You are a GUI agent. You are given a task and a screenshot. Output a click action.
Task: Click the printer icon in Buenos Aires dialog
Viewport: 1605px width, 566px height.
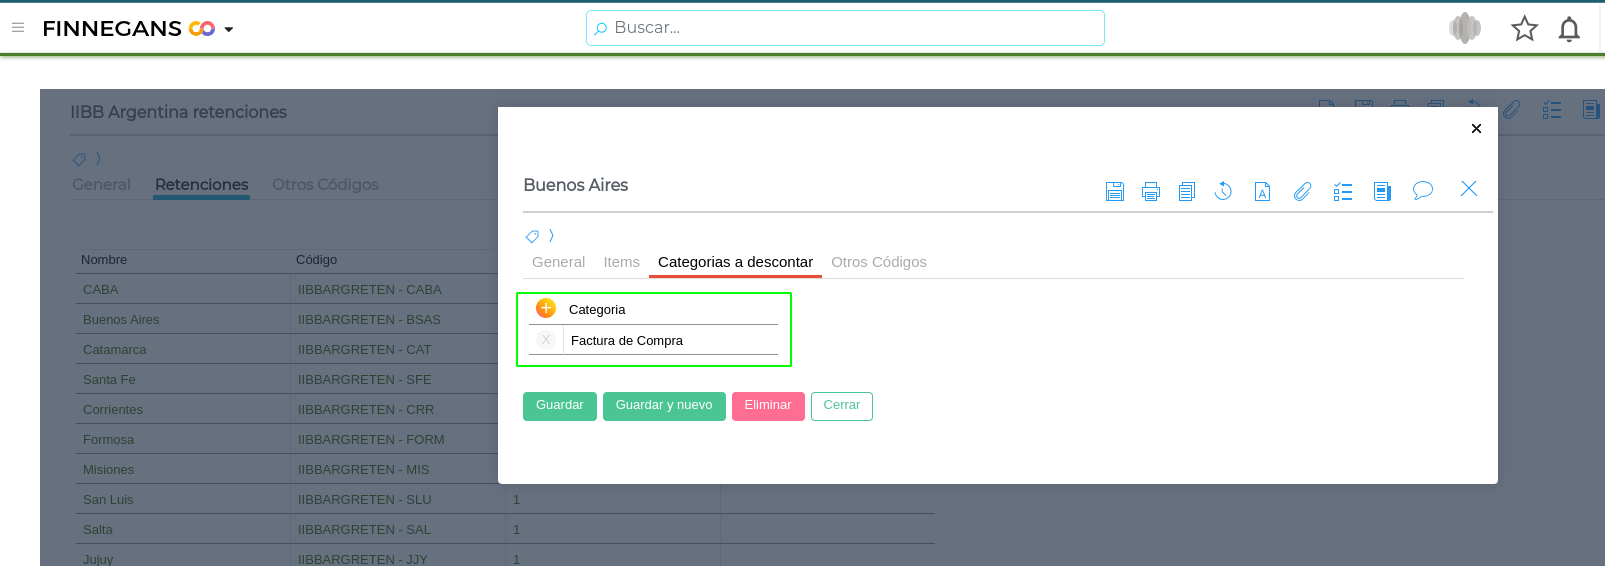1151,191
